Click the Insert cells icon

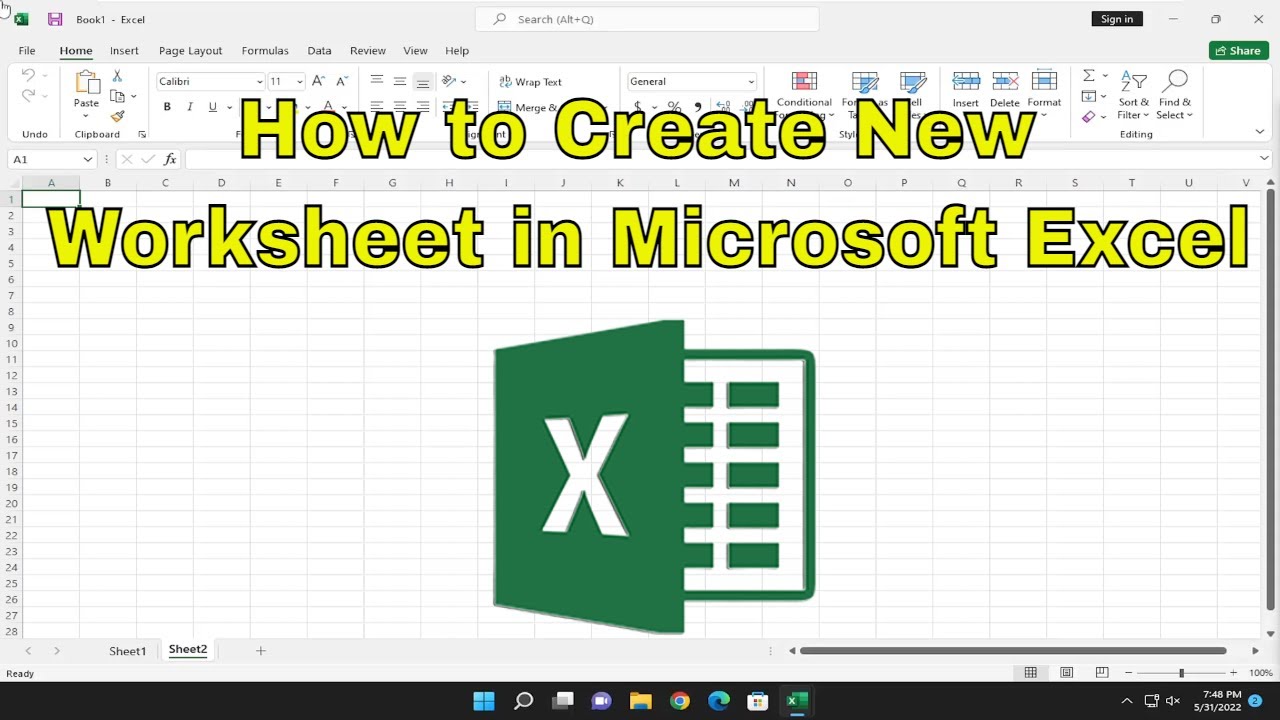966,82
